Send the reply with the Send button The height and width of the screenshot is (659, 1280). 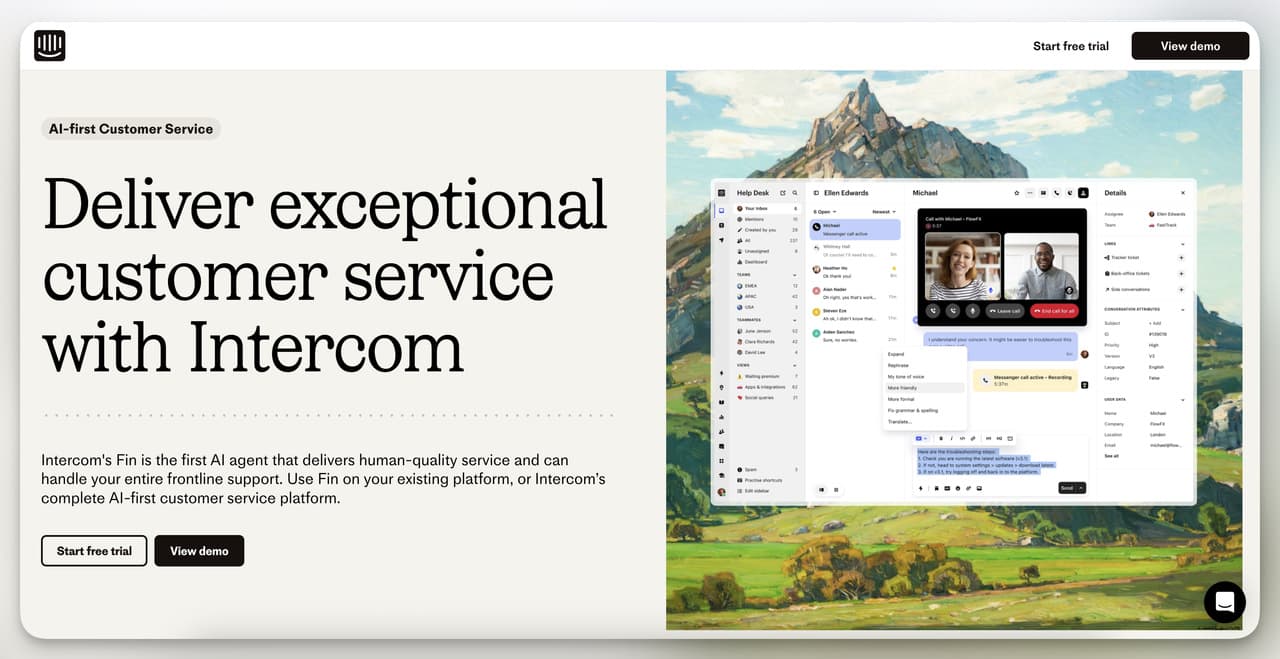tap(1067, 488)
